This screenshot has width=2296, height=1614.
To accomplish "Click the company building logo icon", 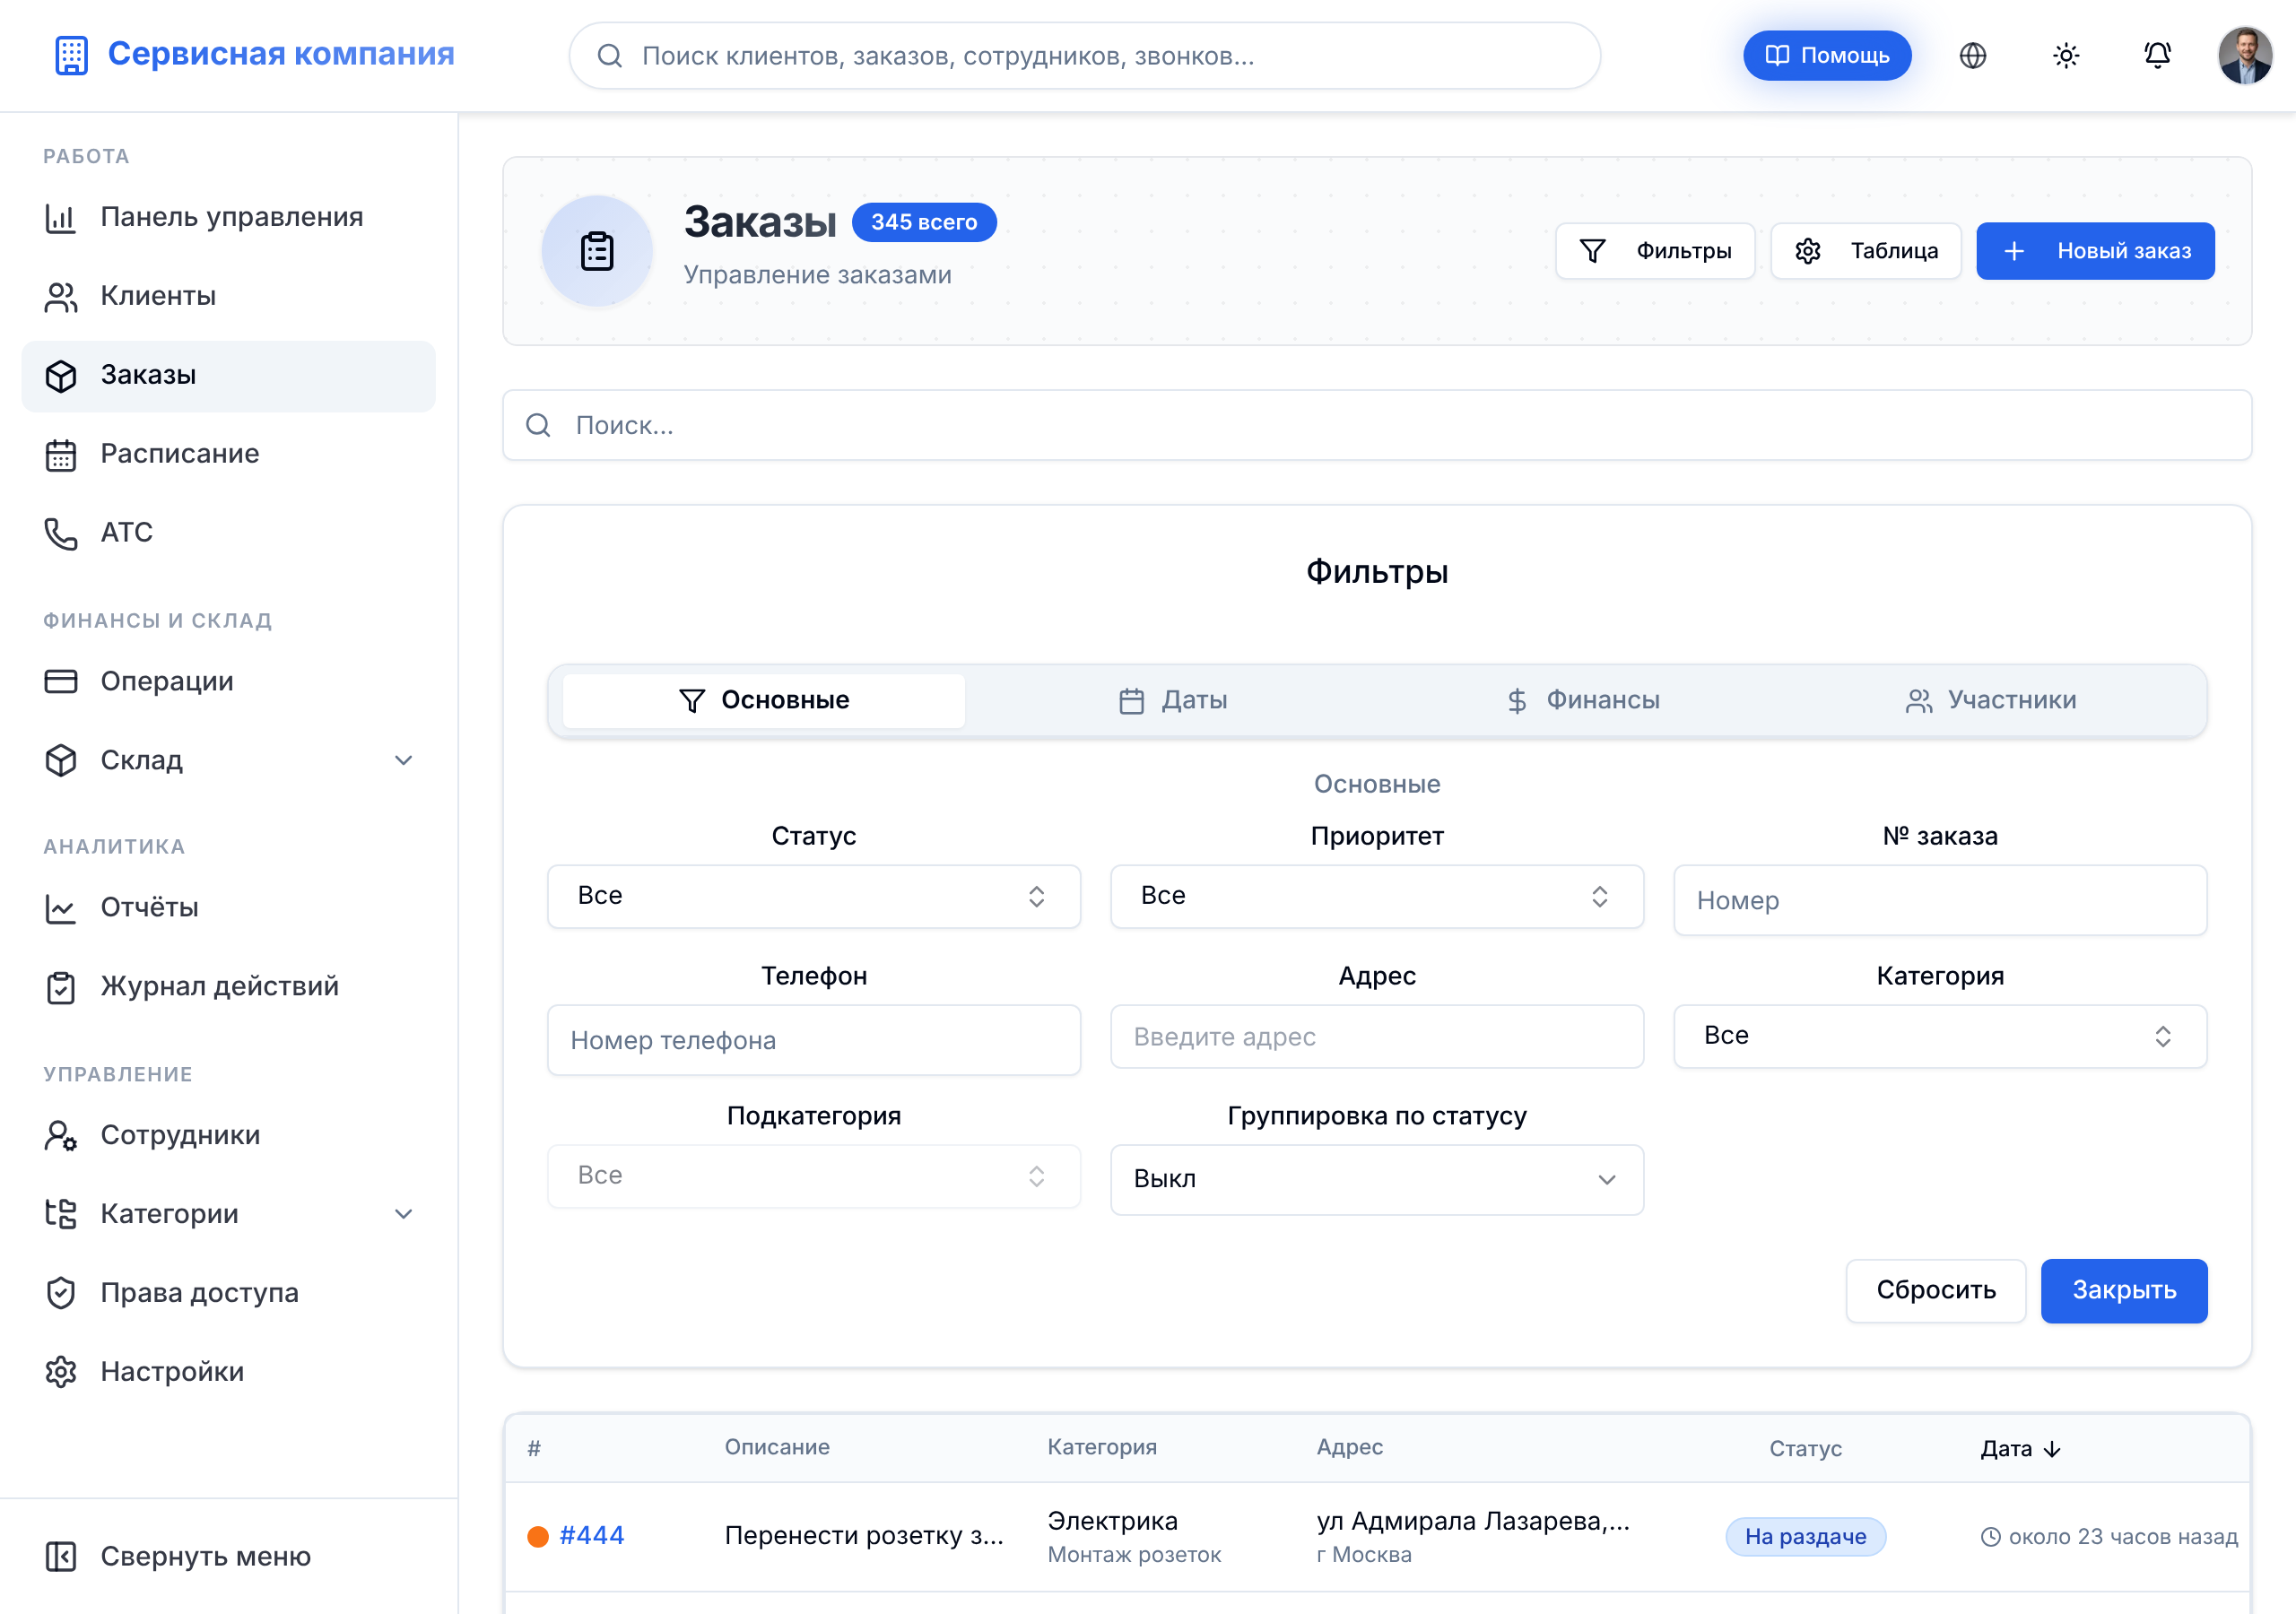I will click(x=71, y=55).
